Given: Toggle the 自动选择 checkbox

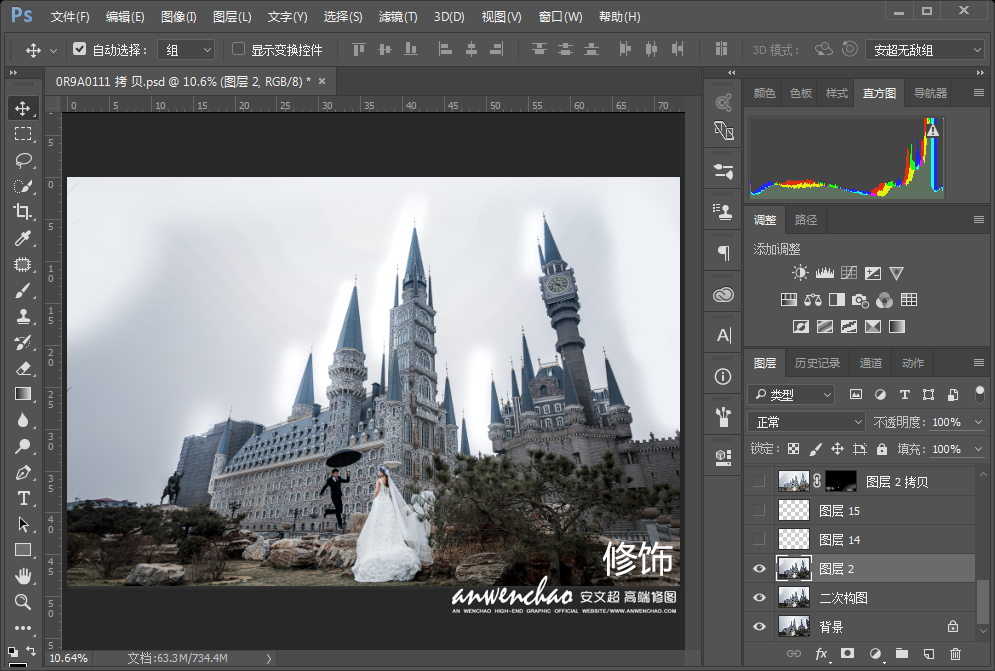Looking at the screenshot, I should [79, 49].
